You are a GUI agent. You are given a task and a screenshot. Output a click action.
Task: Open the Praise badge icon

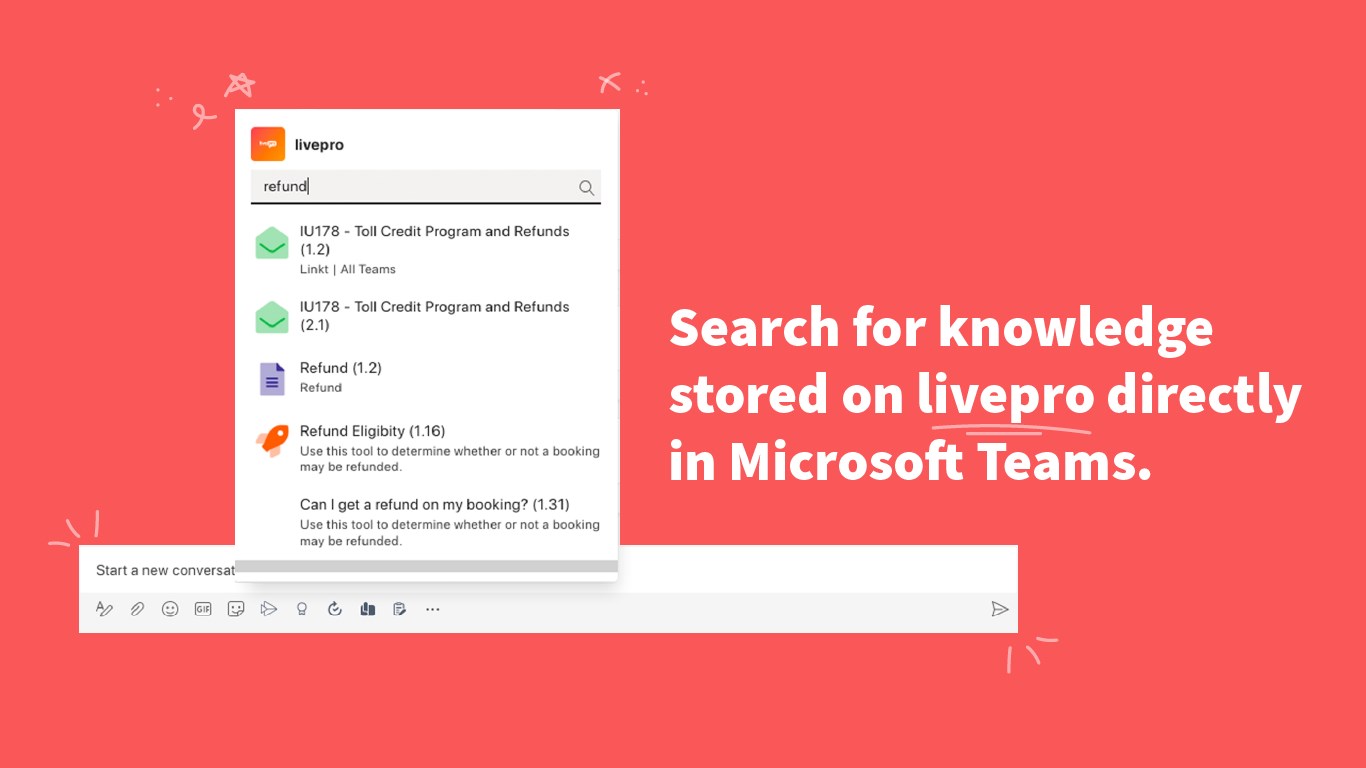tap(301, 608)
